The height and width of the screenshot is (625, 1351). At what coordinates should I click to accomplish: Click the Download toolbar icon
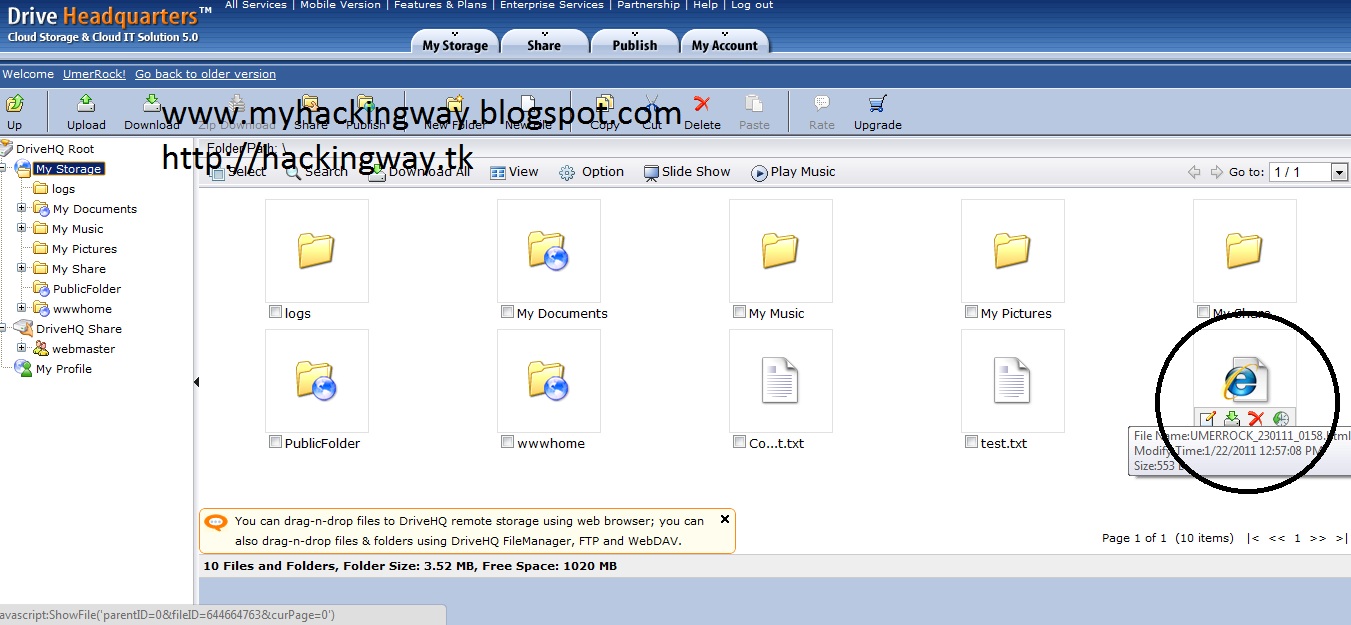151,104
